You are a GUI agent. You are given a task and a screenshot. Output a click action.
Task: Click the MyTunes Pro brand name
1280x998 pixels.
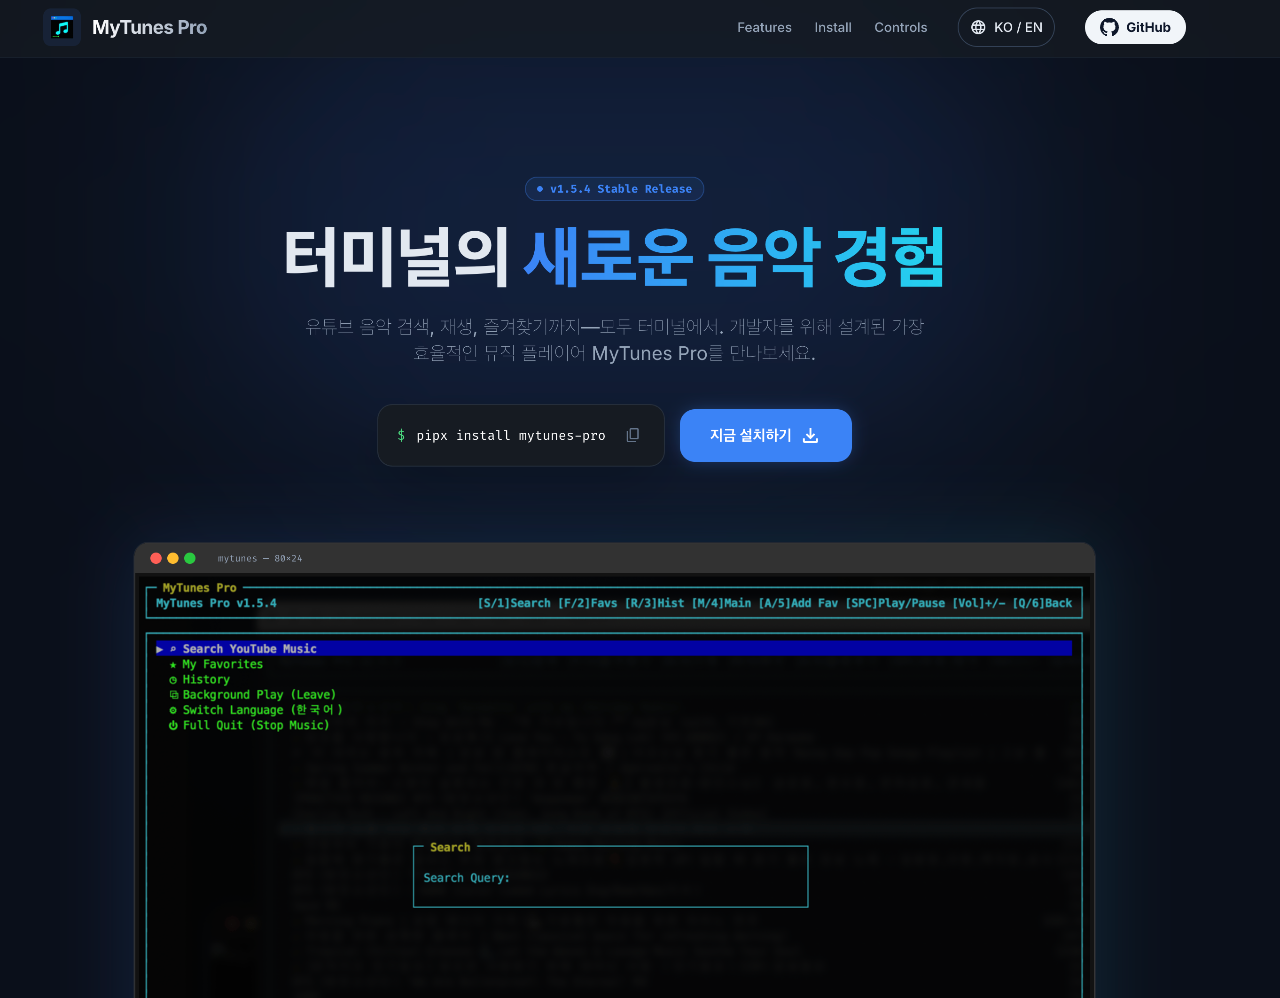coord(149,28)
